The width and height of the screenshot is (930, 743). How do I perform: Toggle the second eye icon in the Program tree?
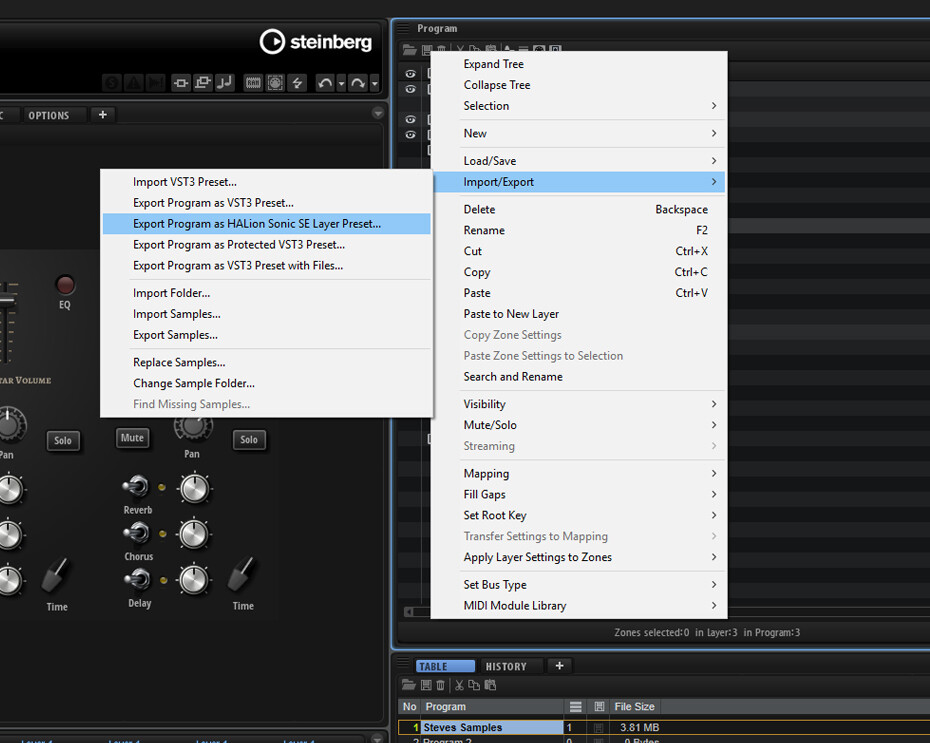[x=410, y=89]
